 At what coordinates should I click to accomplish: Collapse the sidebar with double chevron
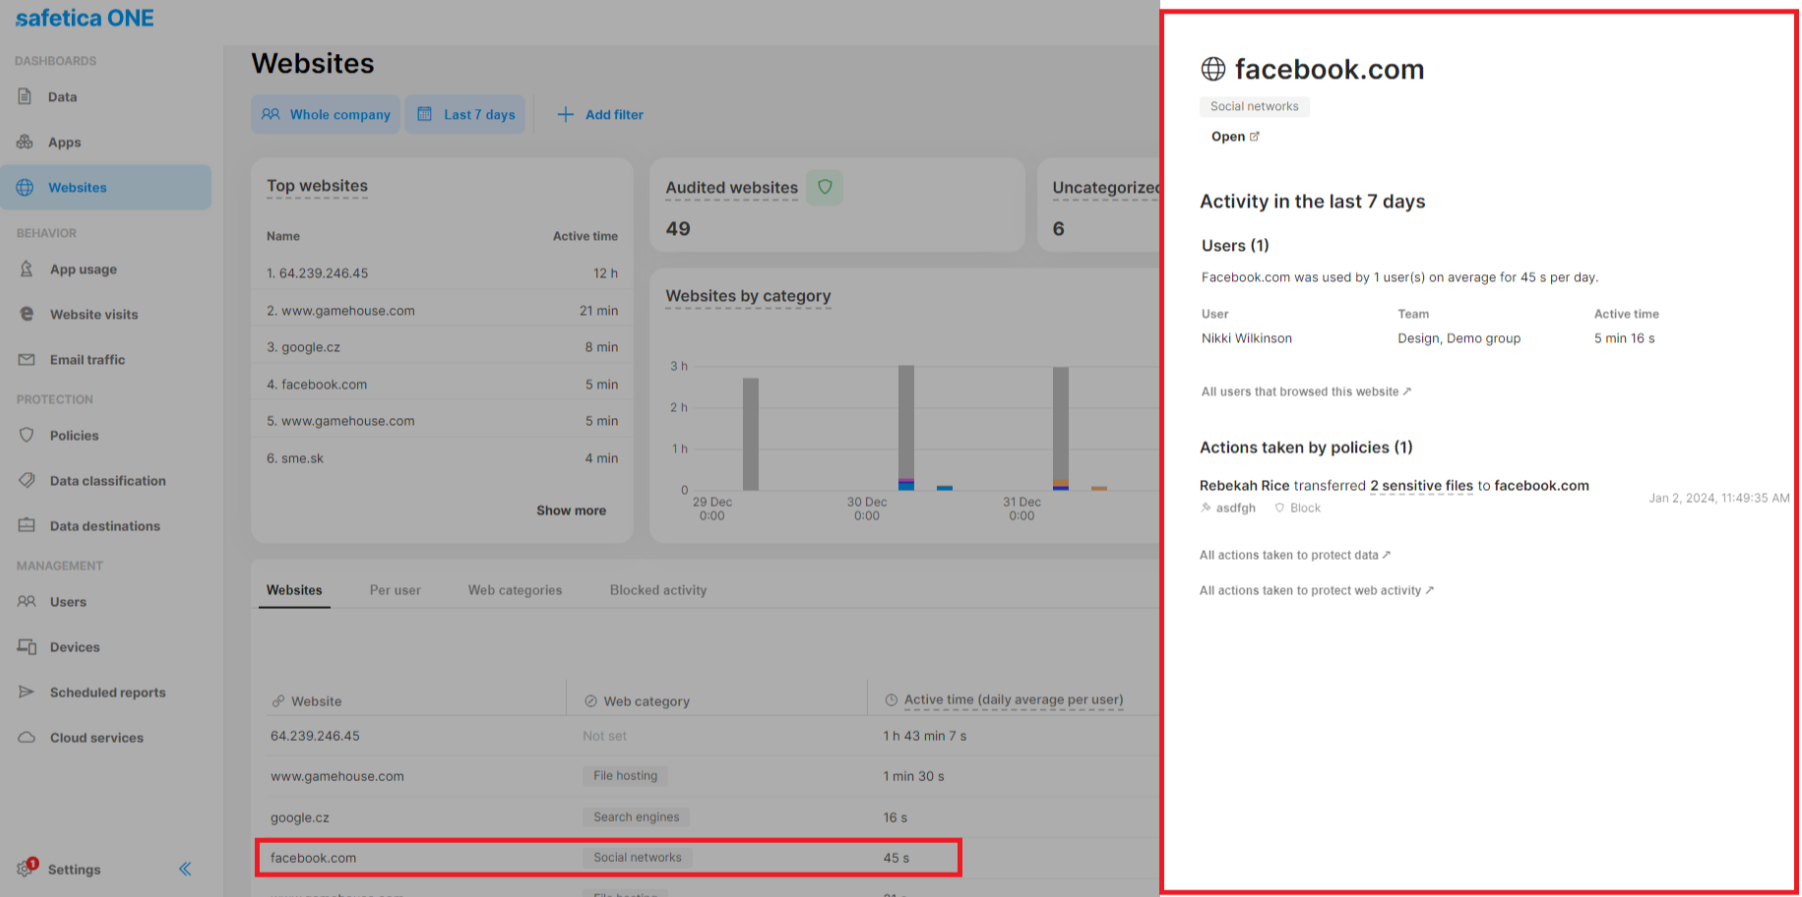click(185, 869)
